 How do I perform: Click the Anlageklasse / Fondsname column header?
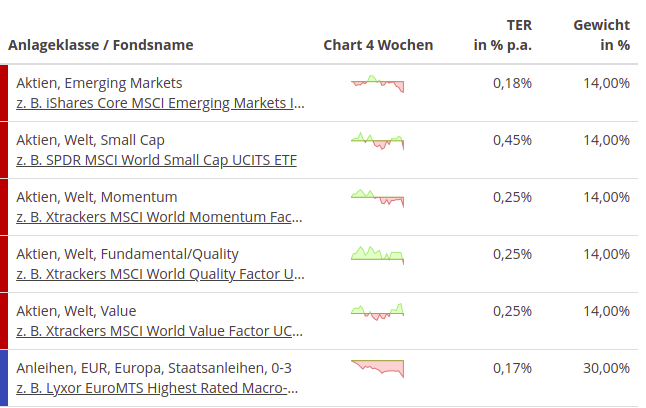point(101,45)
